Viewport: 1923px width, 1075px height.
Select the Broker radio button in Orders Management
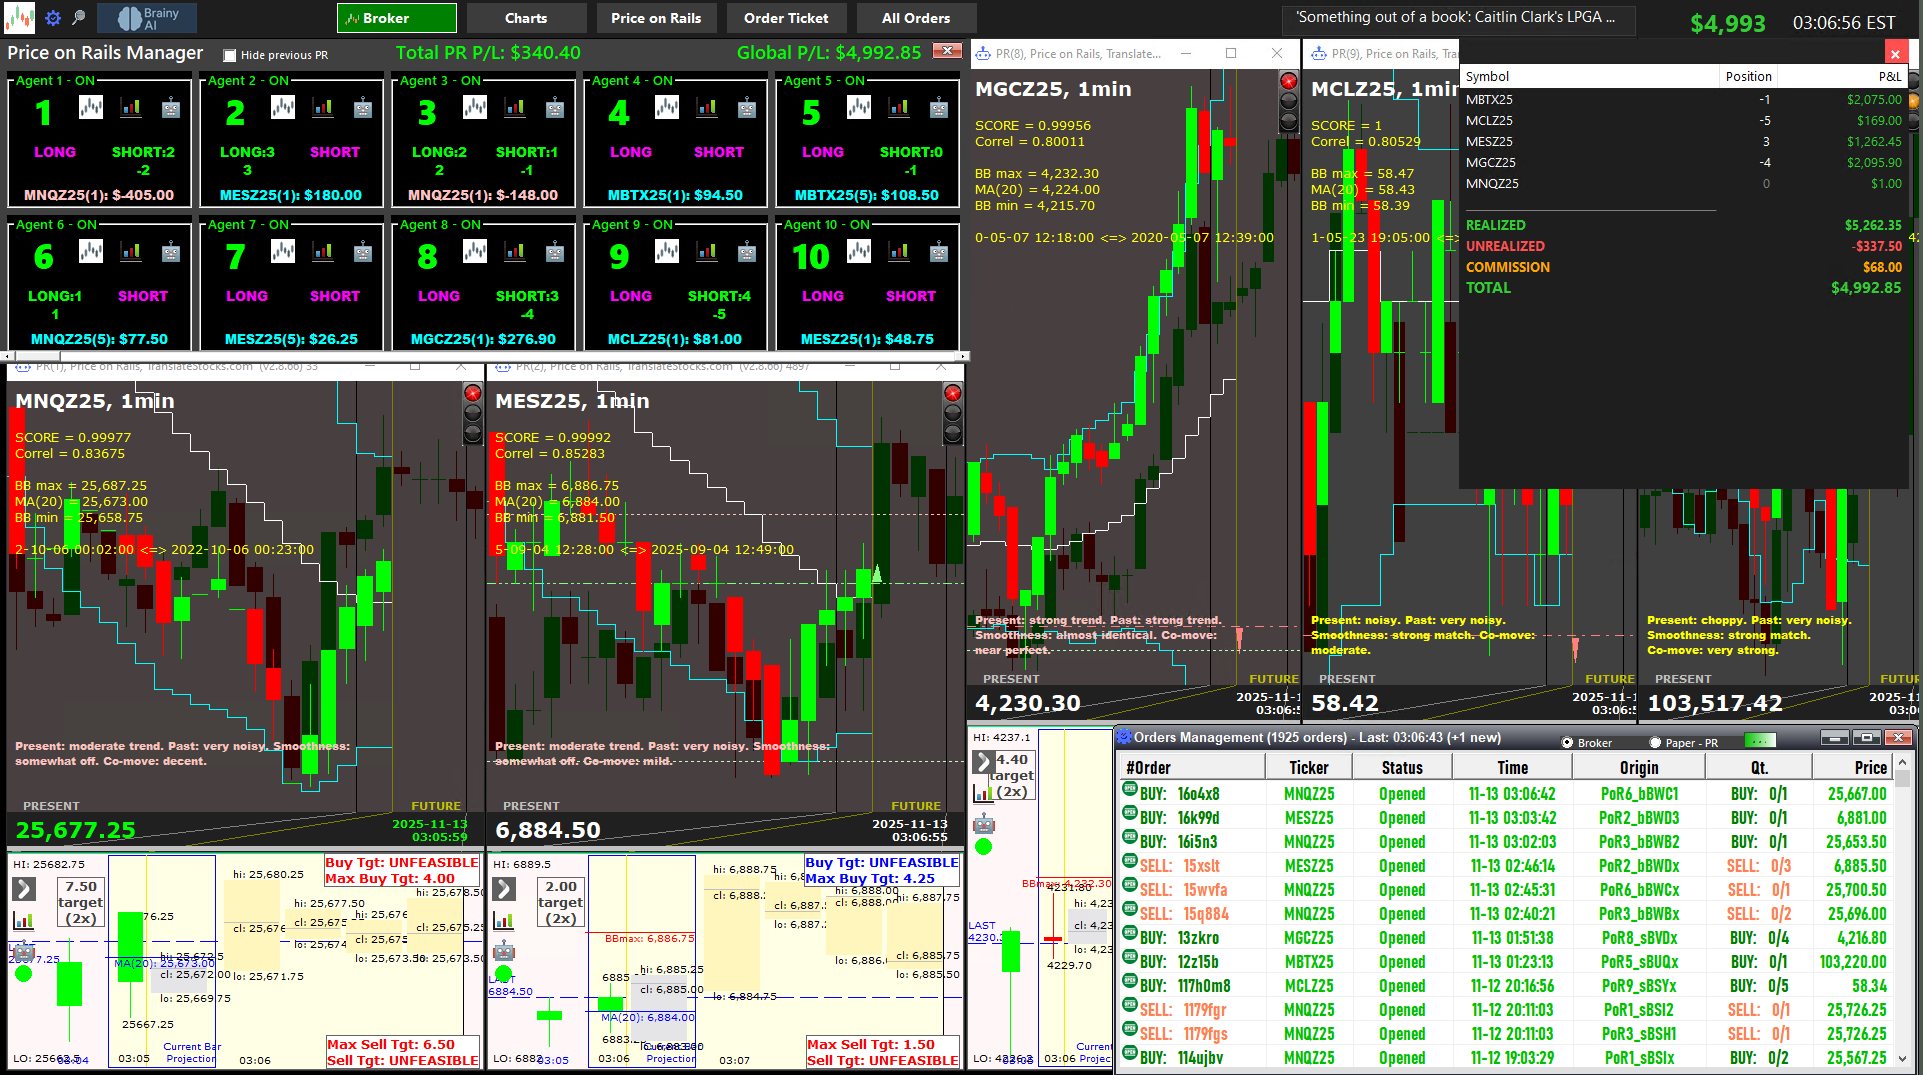coord(1567,743)
